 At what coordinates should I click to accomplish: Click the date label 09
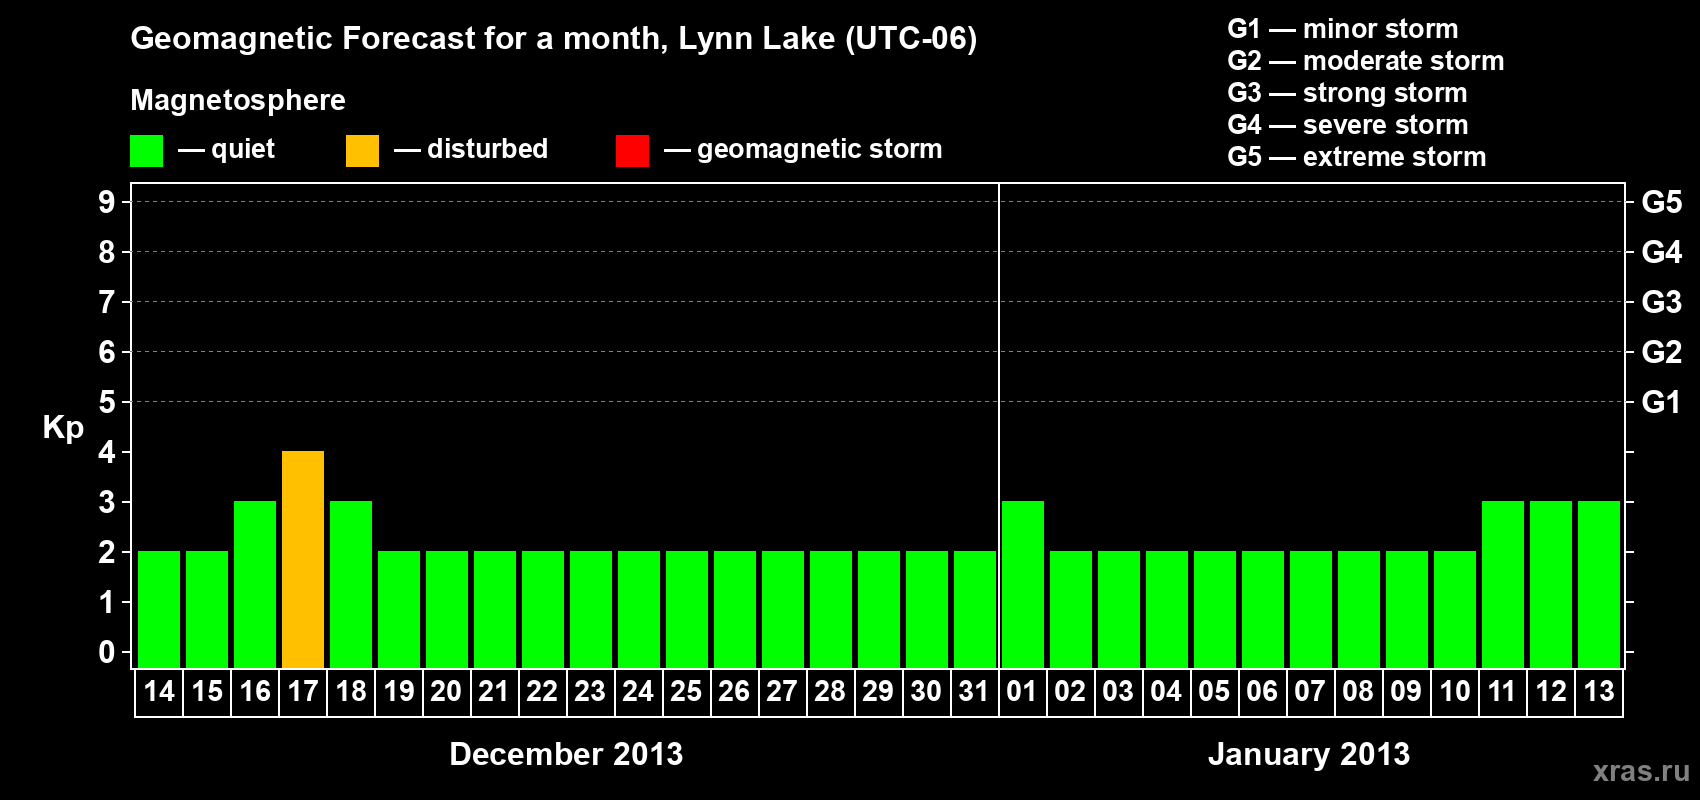[1407, 691]
